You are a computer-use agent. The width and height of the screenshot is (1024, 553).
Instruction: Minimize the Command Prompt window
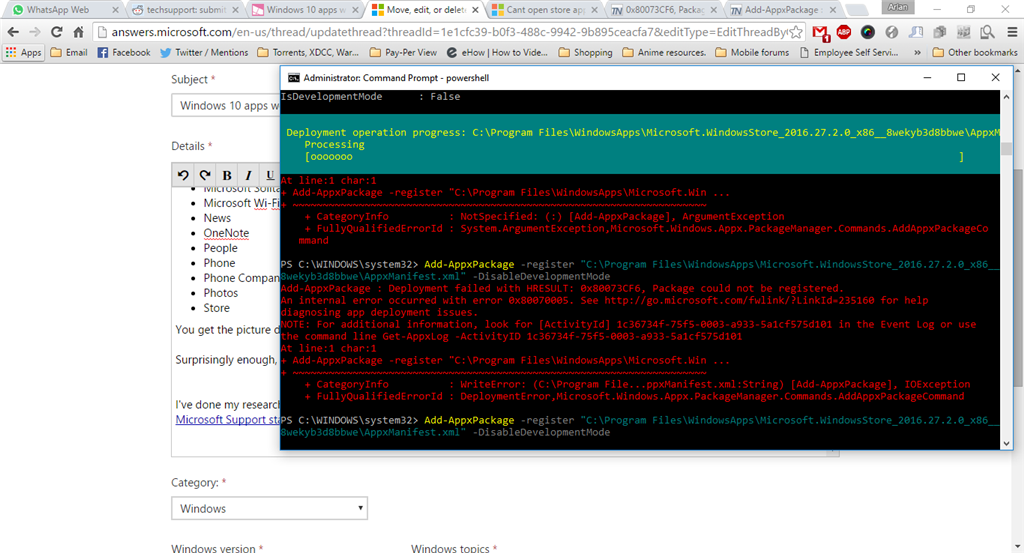click(x=927, y=77)
